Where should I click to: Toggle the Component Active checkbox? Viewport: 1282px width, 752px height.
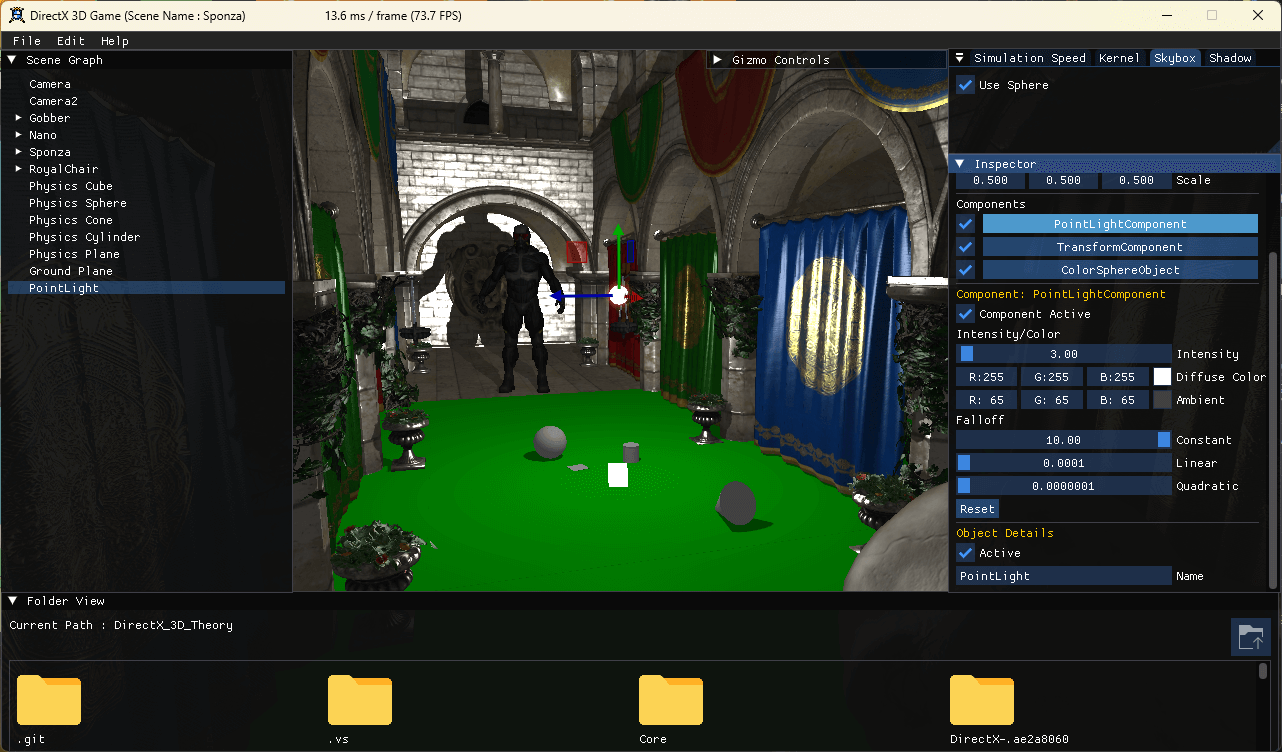966,314
